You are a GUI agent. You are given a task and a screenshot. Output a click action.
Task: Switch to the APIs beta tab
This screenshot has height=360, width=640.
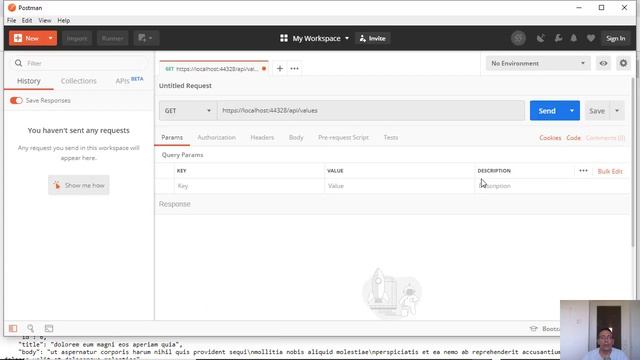[x=129, y=80]
